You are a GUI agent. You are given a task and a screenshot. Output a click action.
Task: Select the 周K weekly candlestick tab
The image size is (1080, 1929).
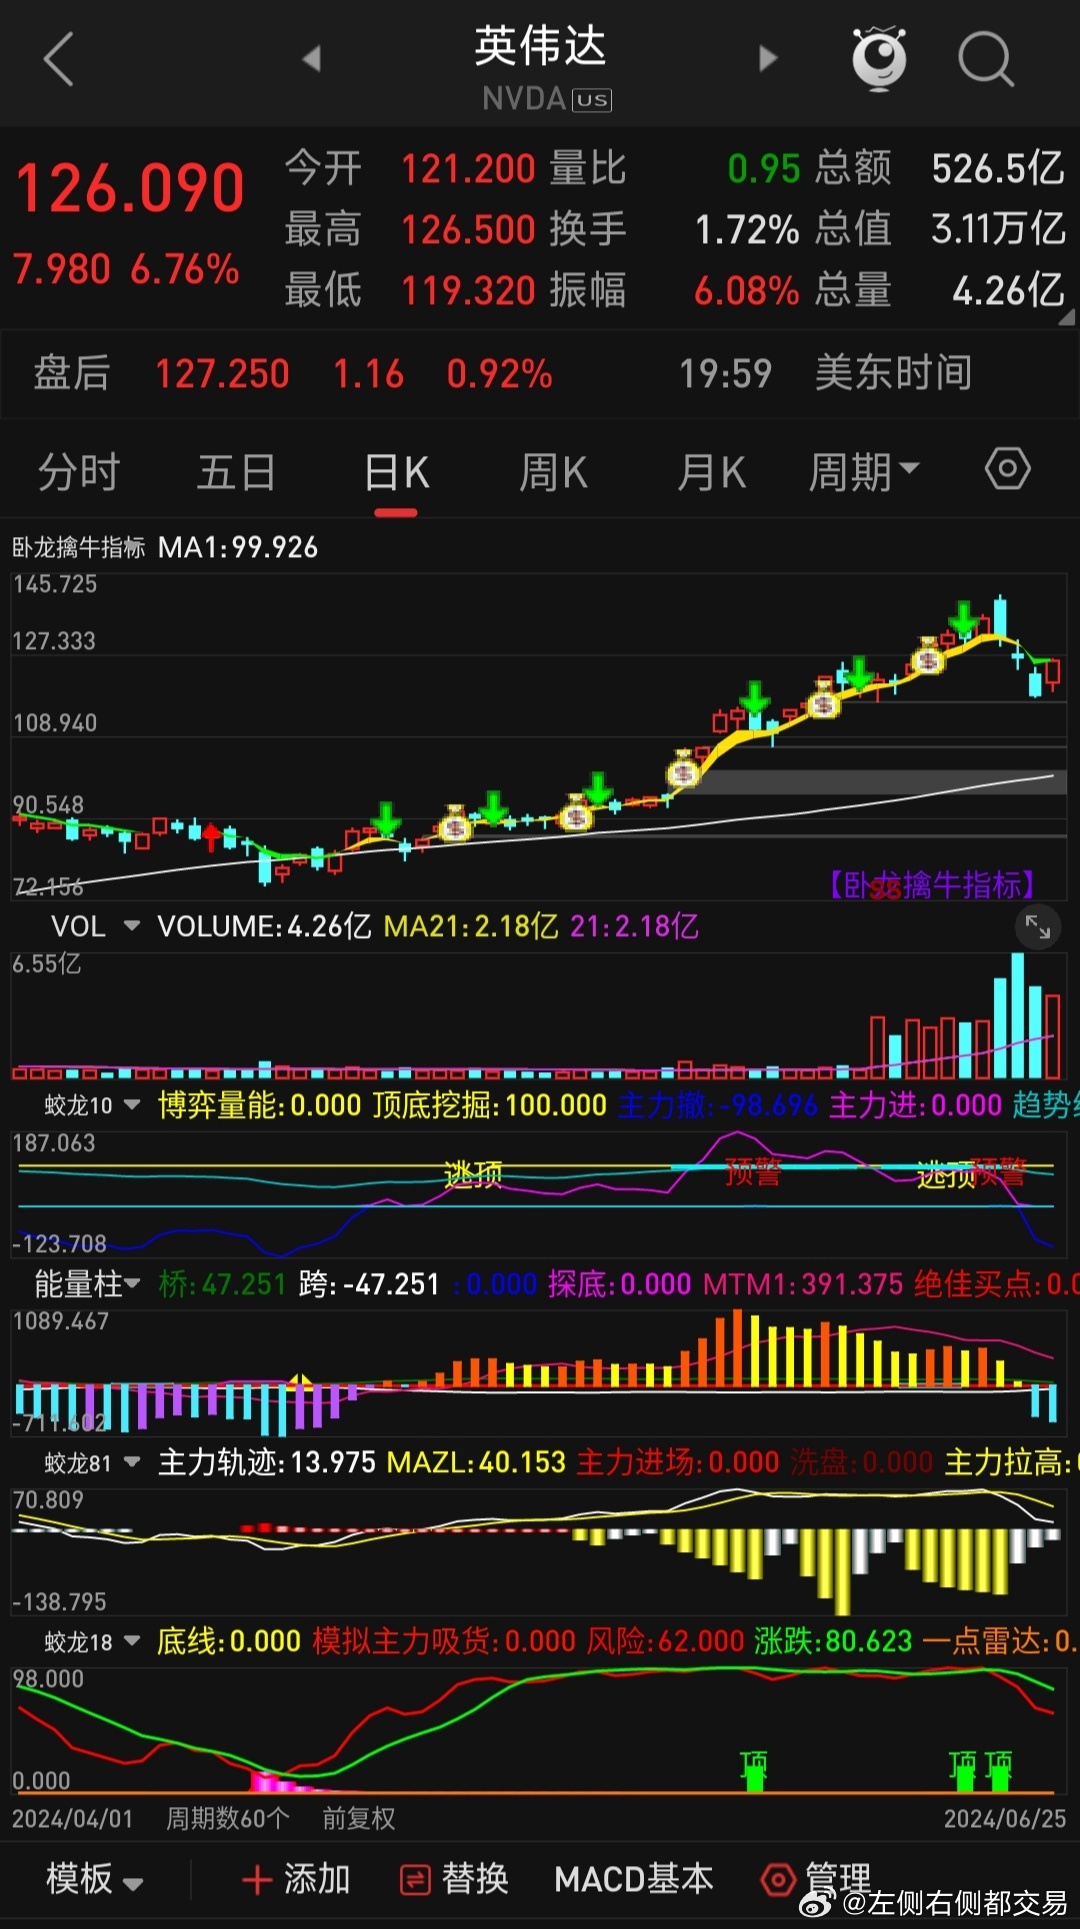[x=554, y=472]
